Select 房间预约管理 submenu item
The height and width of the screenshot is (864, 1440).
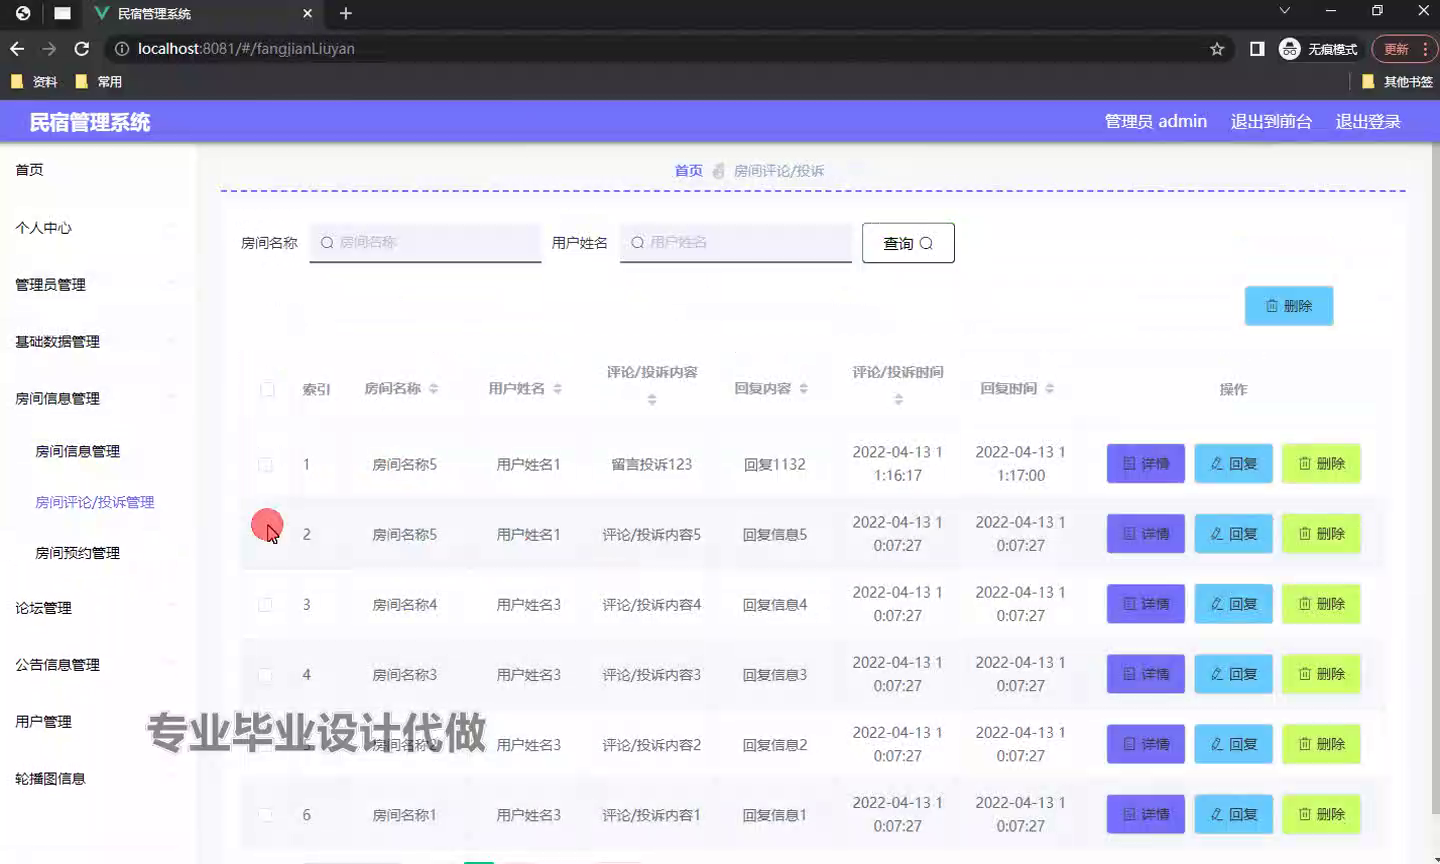[x=78, y=553]
